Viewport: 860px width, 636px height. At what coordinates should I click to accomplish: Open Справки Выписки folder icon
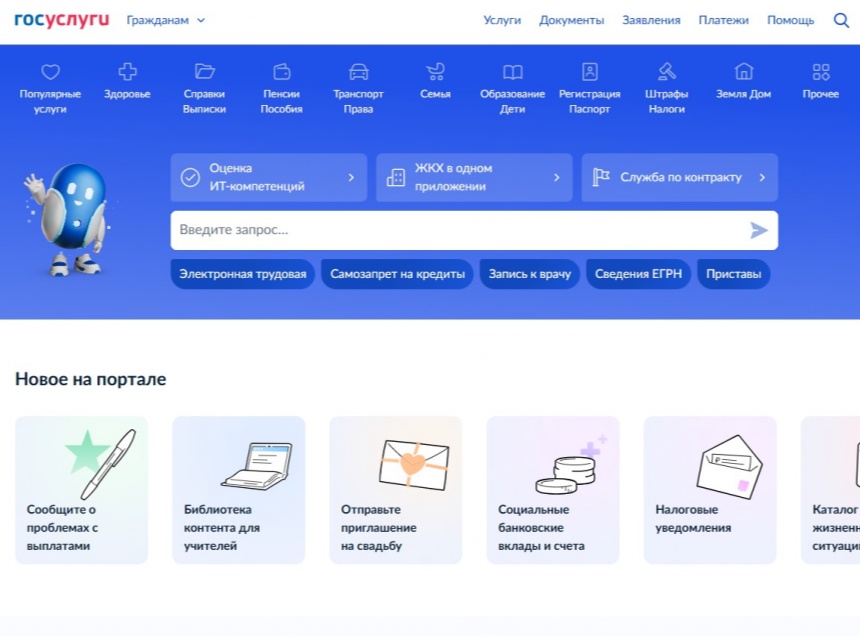(204, 72)
